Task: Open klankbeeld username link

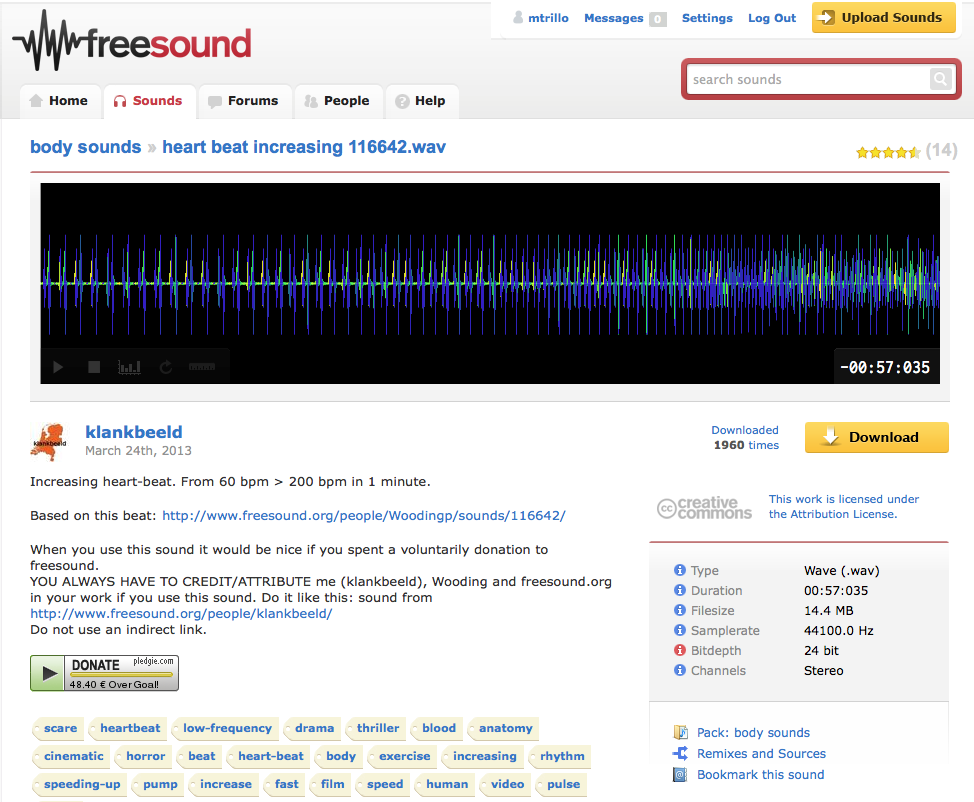Action: pos(134,432)
